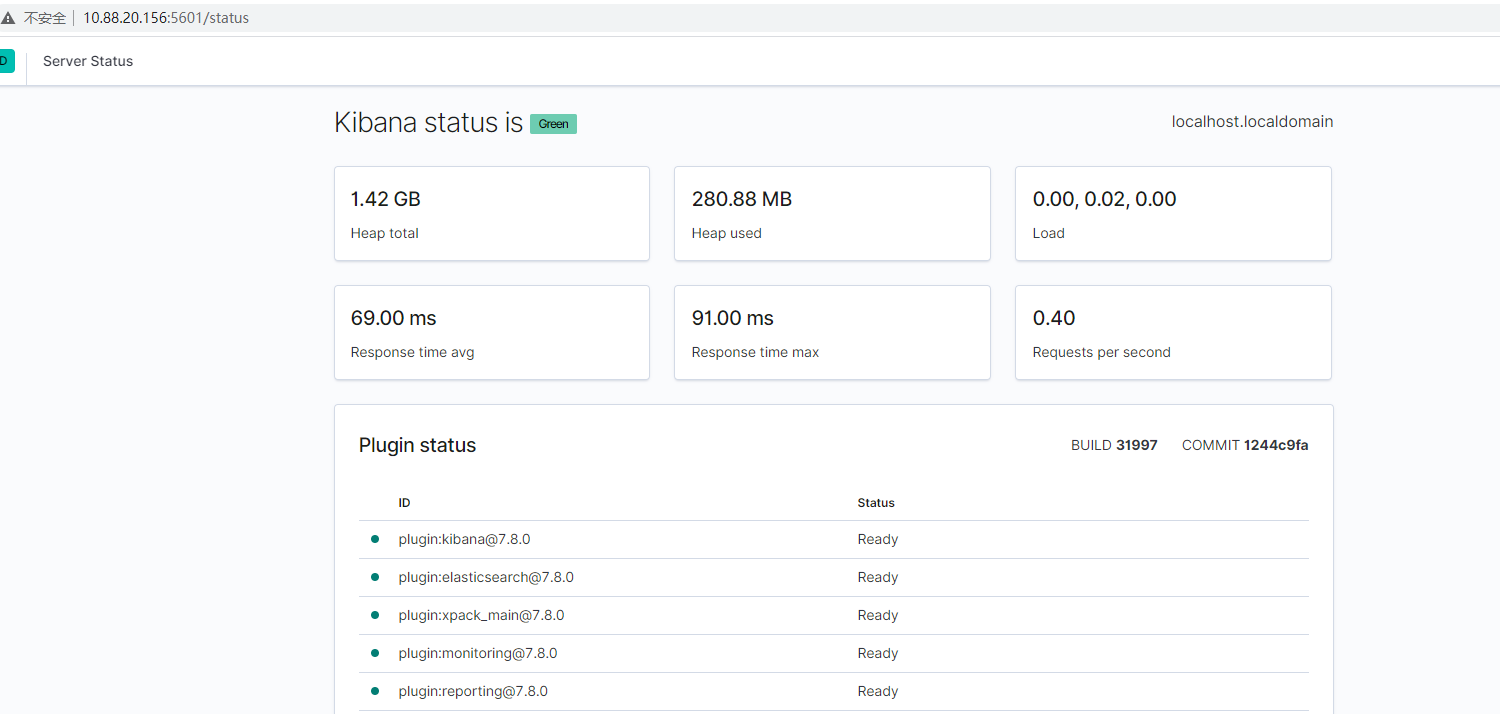Click the Heap used label
This screenshot has height=714, width=1500.
pos(727,233)
